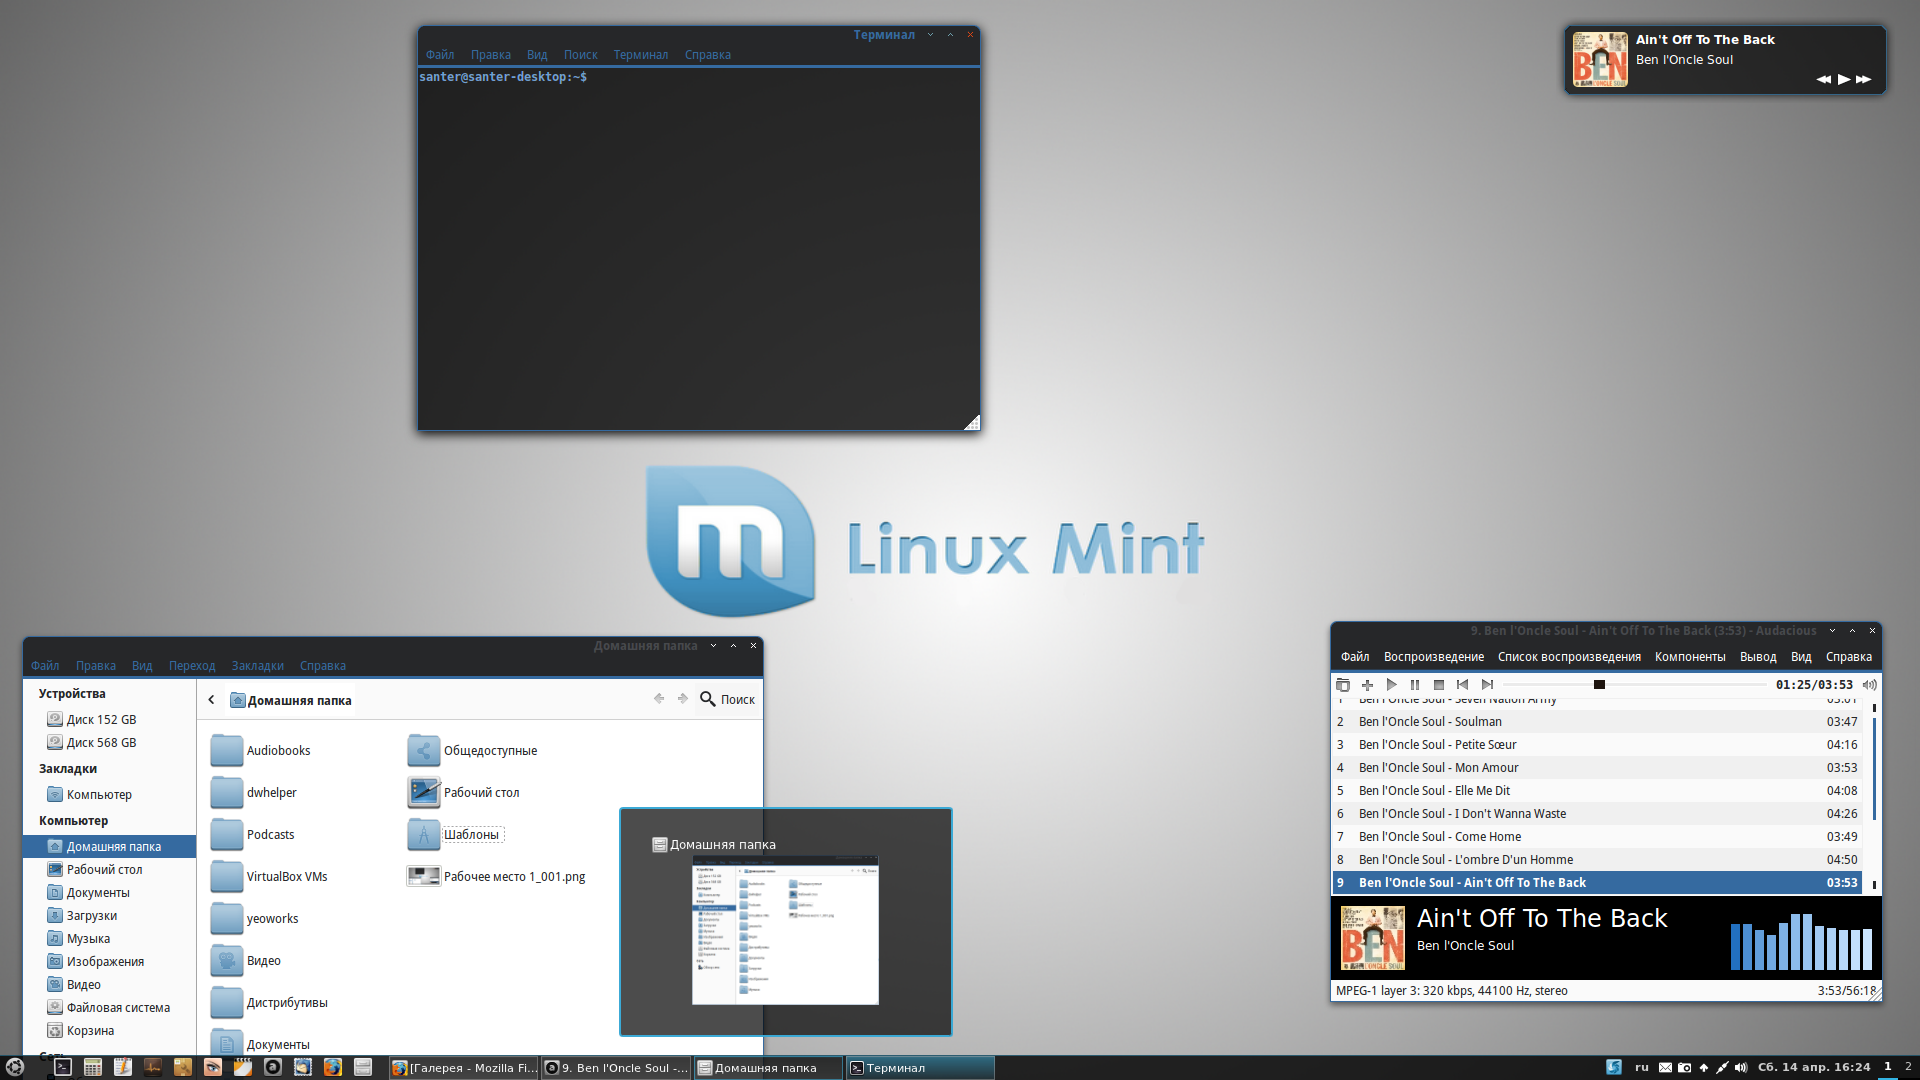1920x1080 pixels.
Task: Select playlist row Come Home
Action: coord(1597,837)
